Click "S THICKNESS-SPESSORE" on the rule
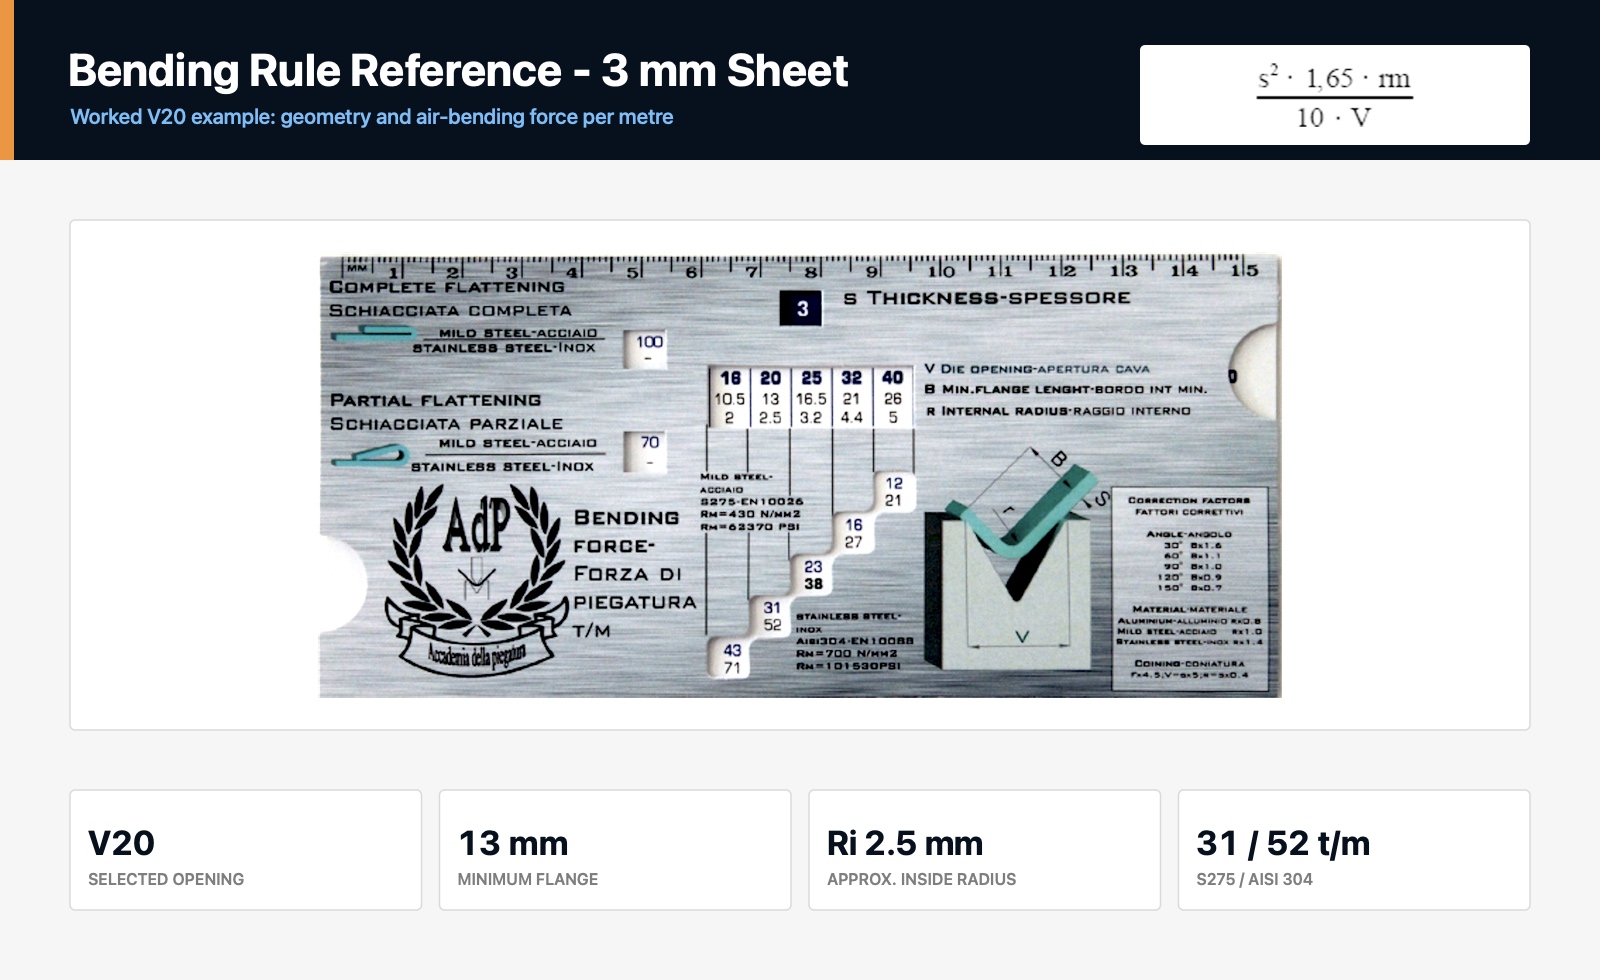 pyautogui.click(x=987, y=298)
